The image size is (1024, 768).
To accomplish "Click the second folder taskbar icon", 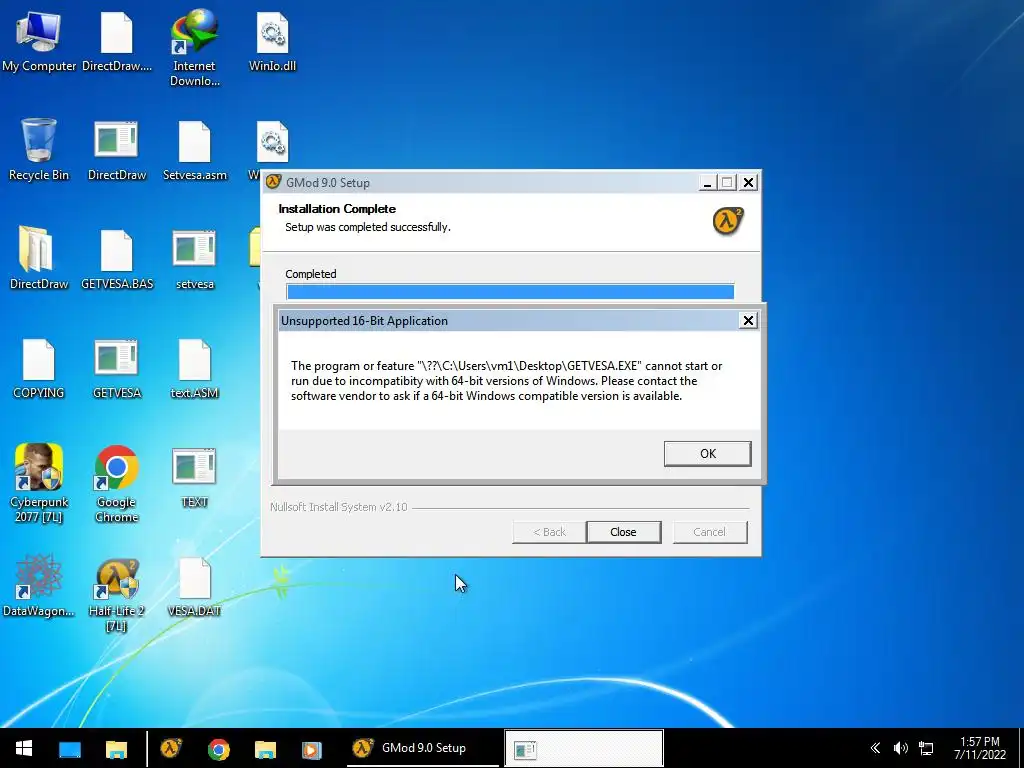I will coord(265,748).
